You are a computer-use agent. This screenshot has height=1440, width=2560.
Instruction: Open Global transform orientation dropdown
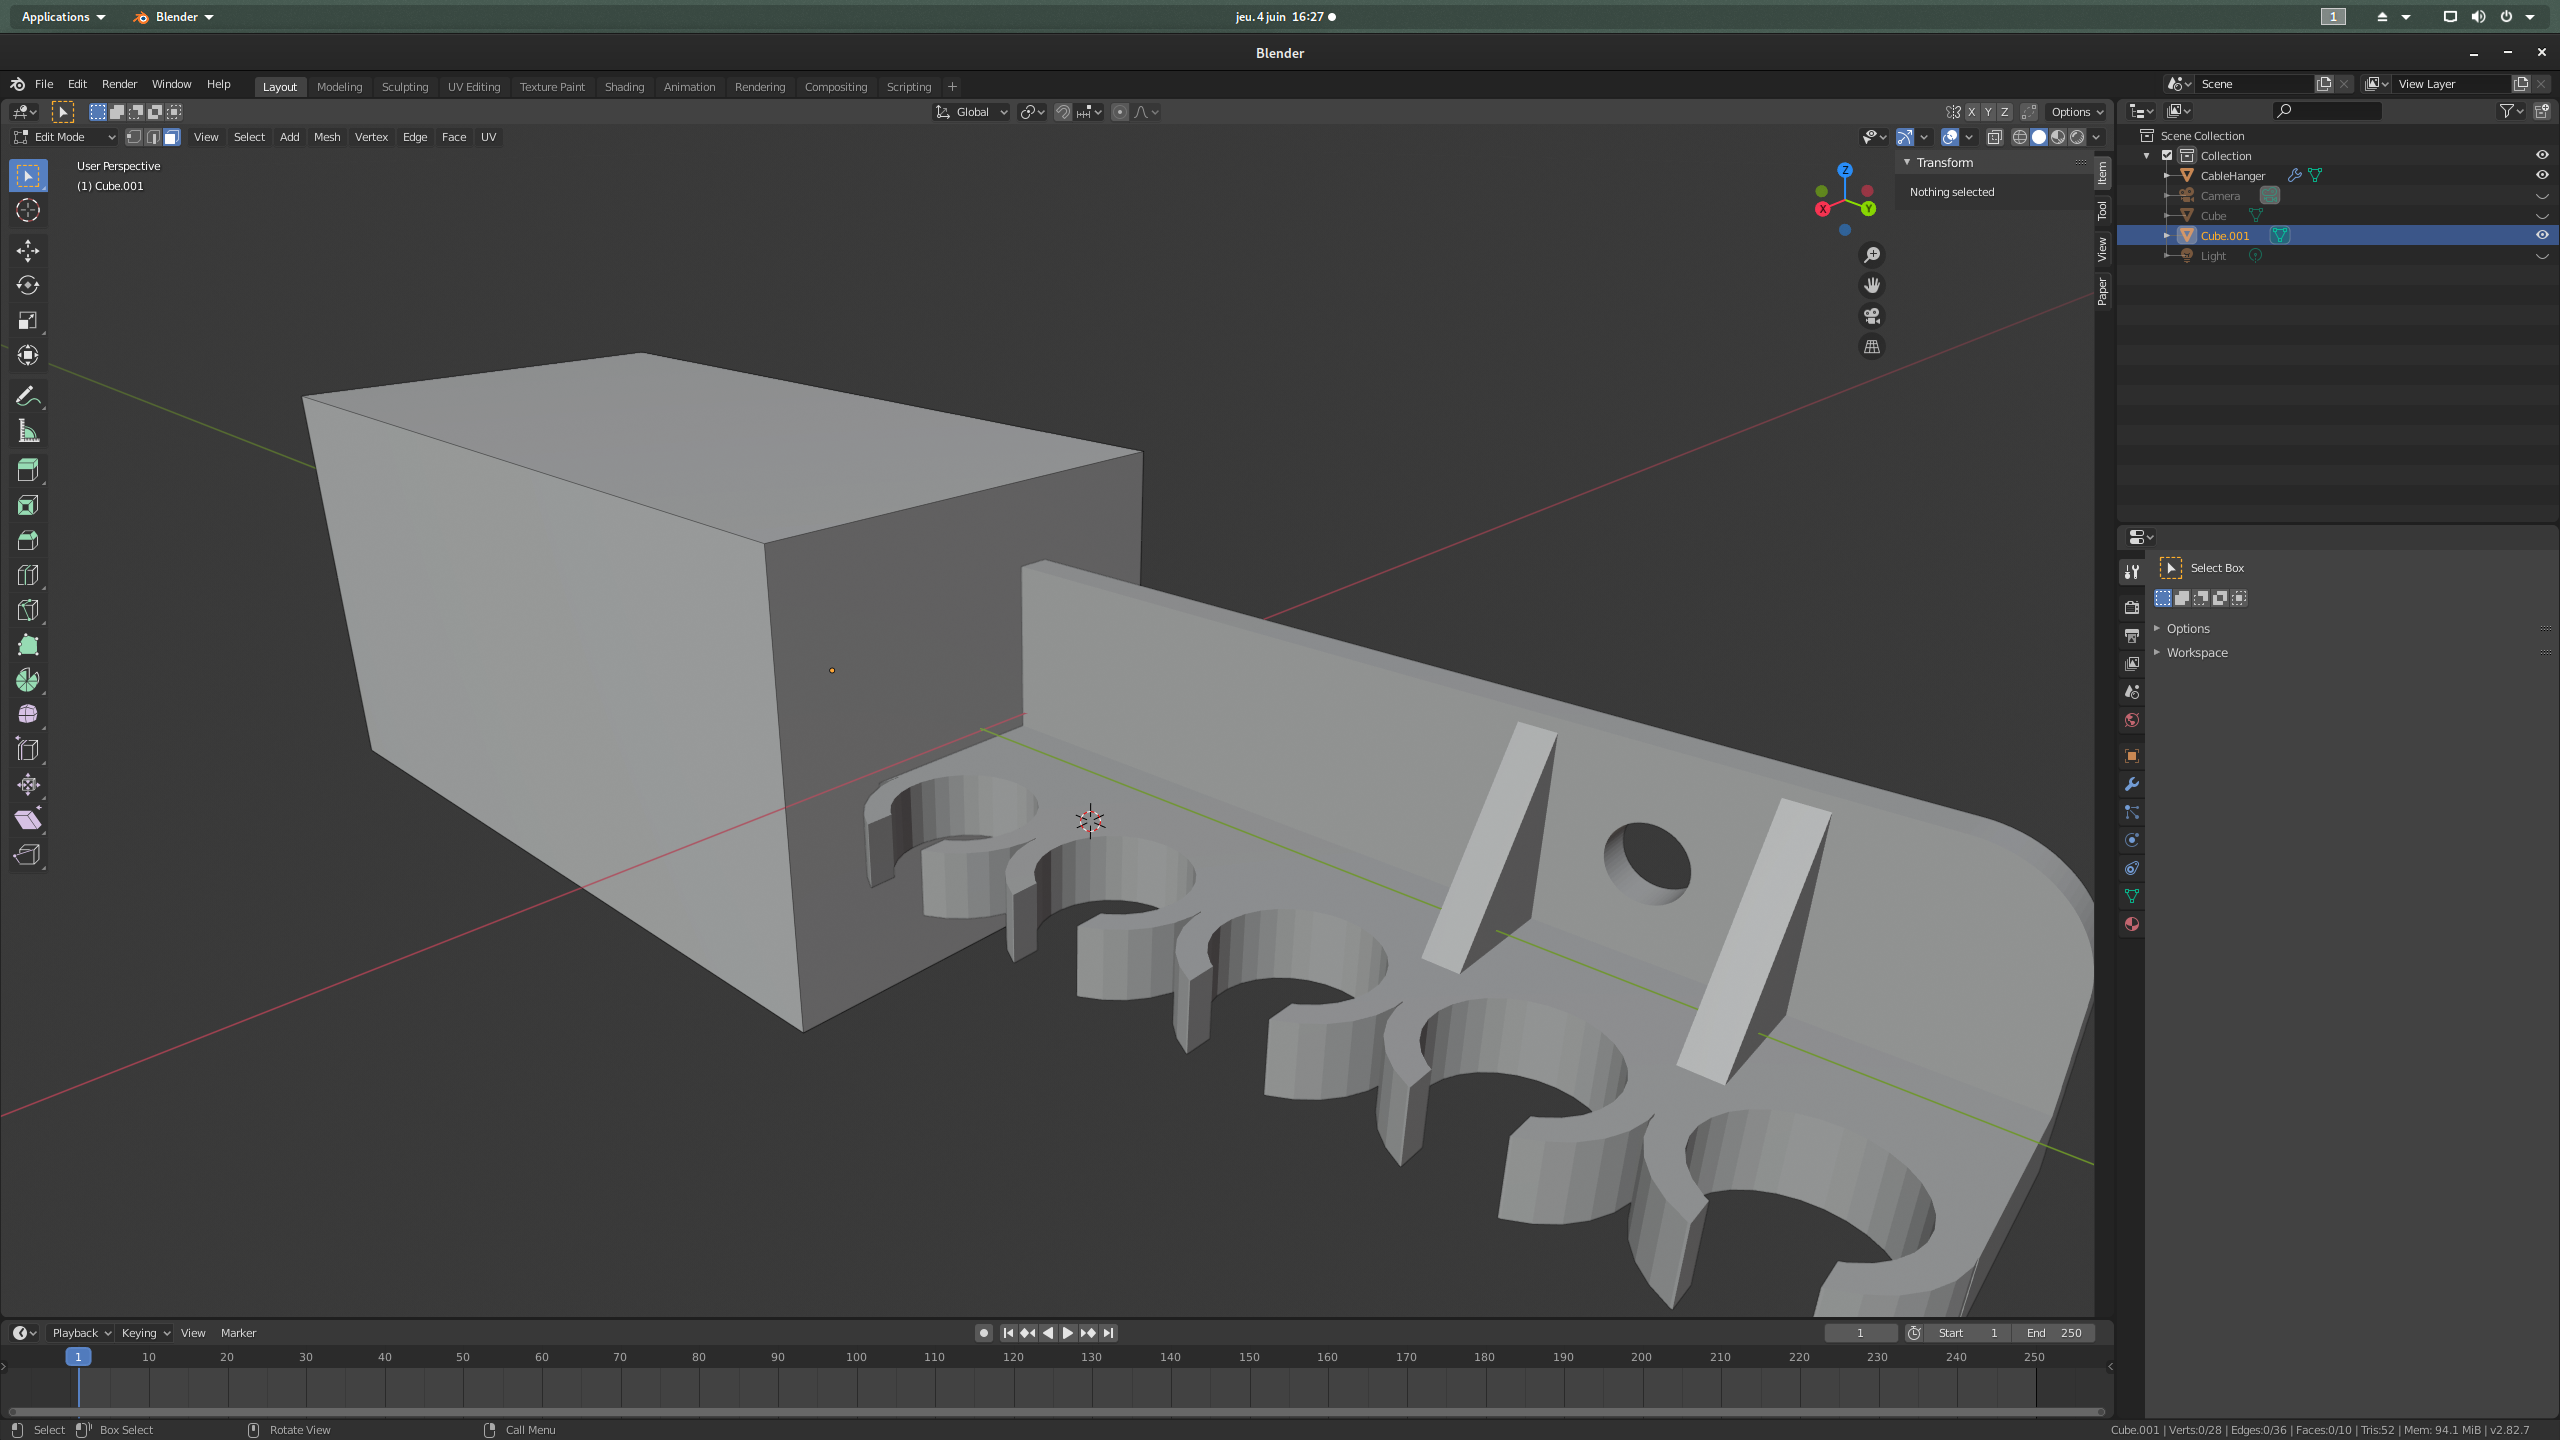[x=971, y=112]
